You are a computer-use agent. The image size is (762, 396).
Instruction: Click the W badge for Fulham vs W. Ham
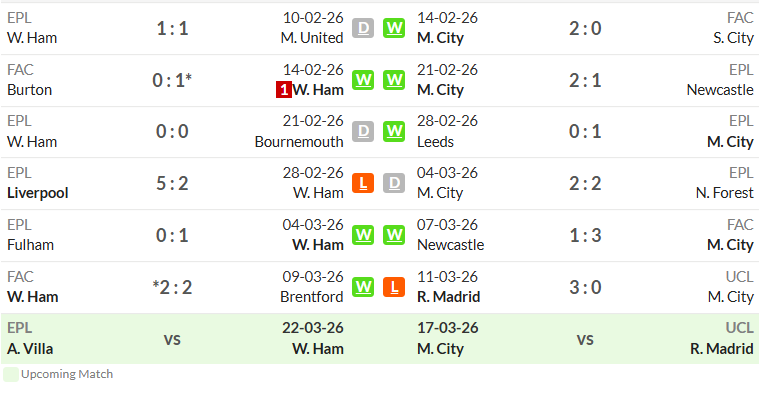click(x=363, y=236)
